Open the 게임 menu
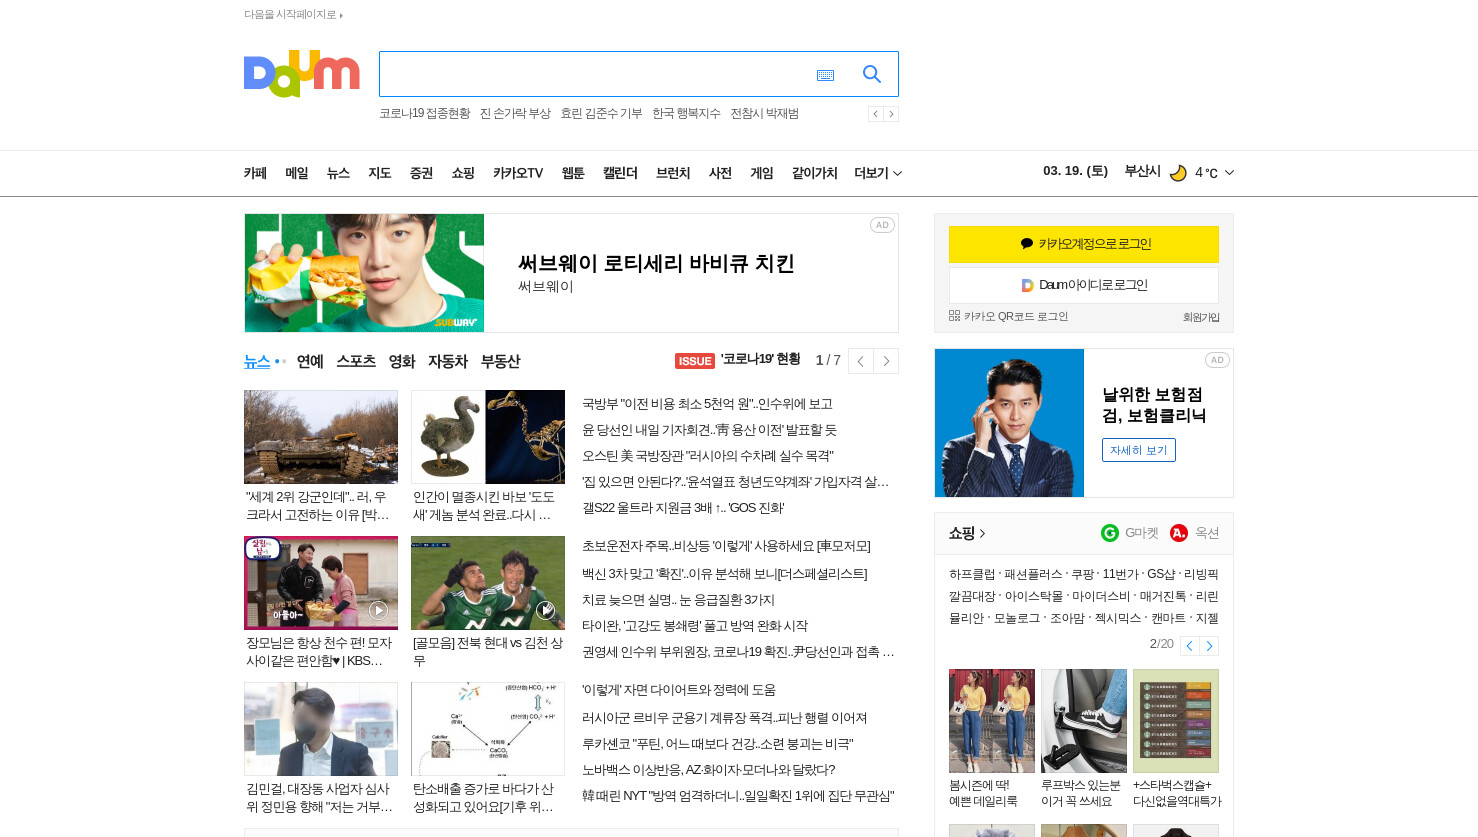 pos(762,173)
